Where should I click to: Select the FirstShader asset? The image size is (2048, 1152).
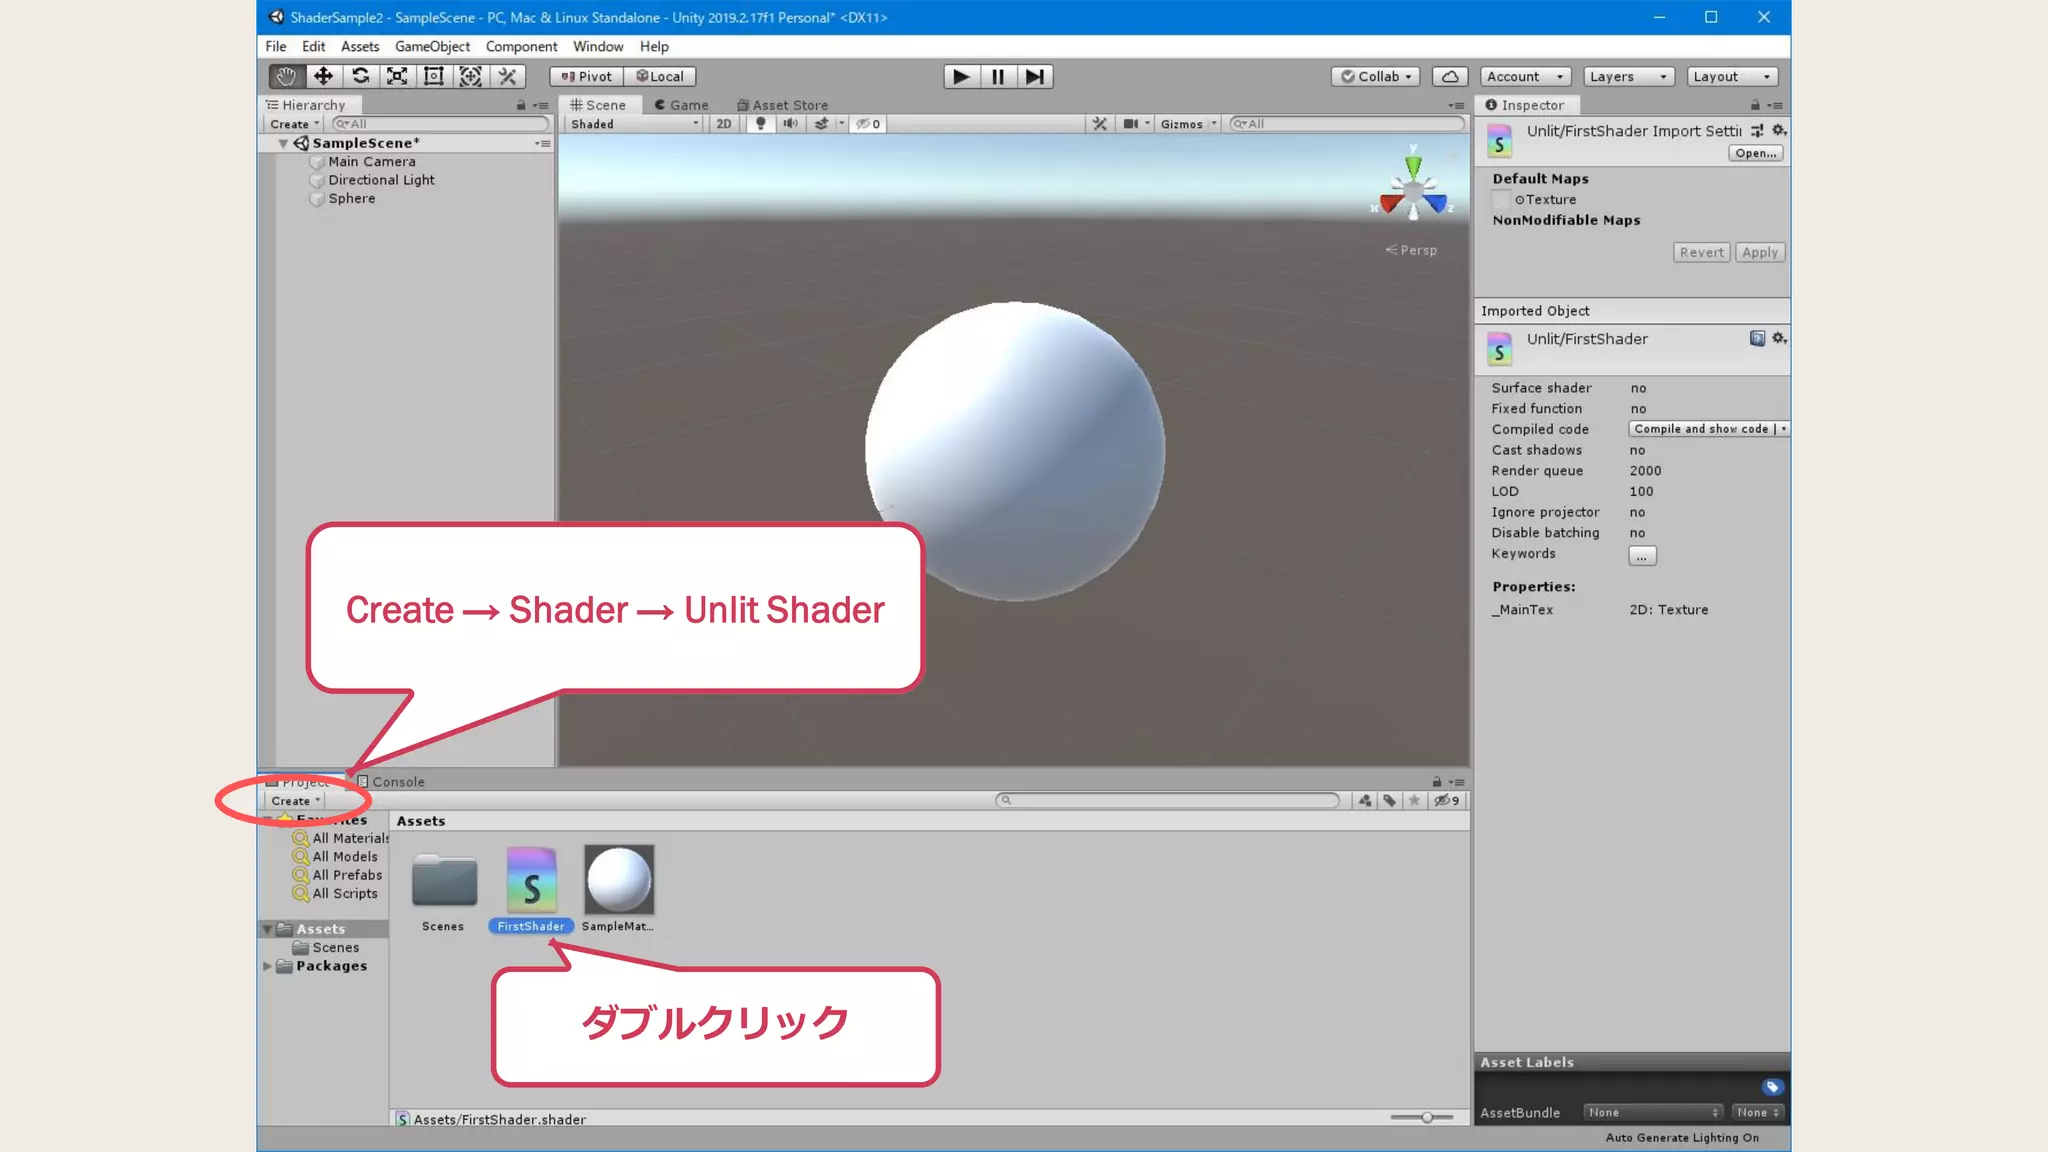(x=531, y=889)
